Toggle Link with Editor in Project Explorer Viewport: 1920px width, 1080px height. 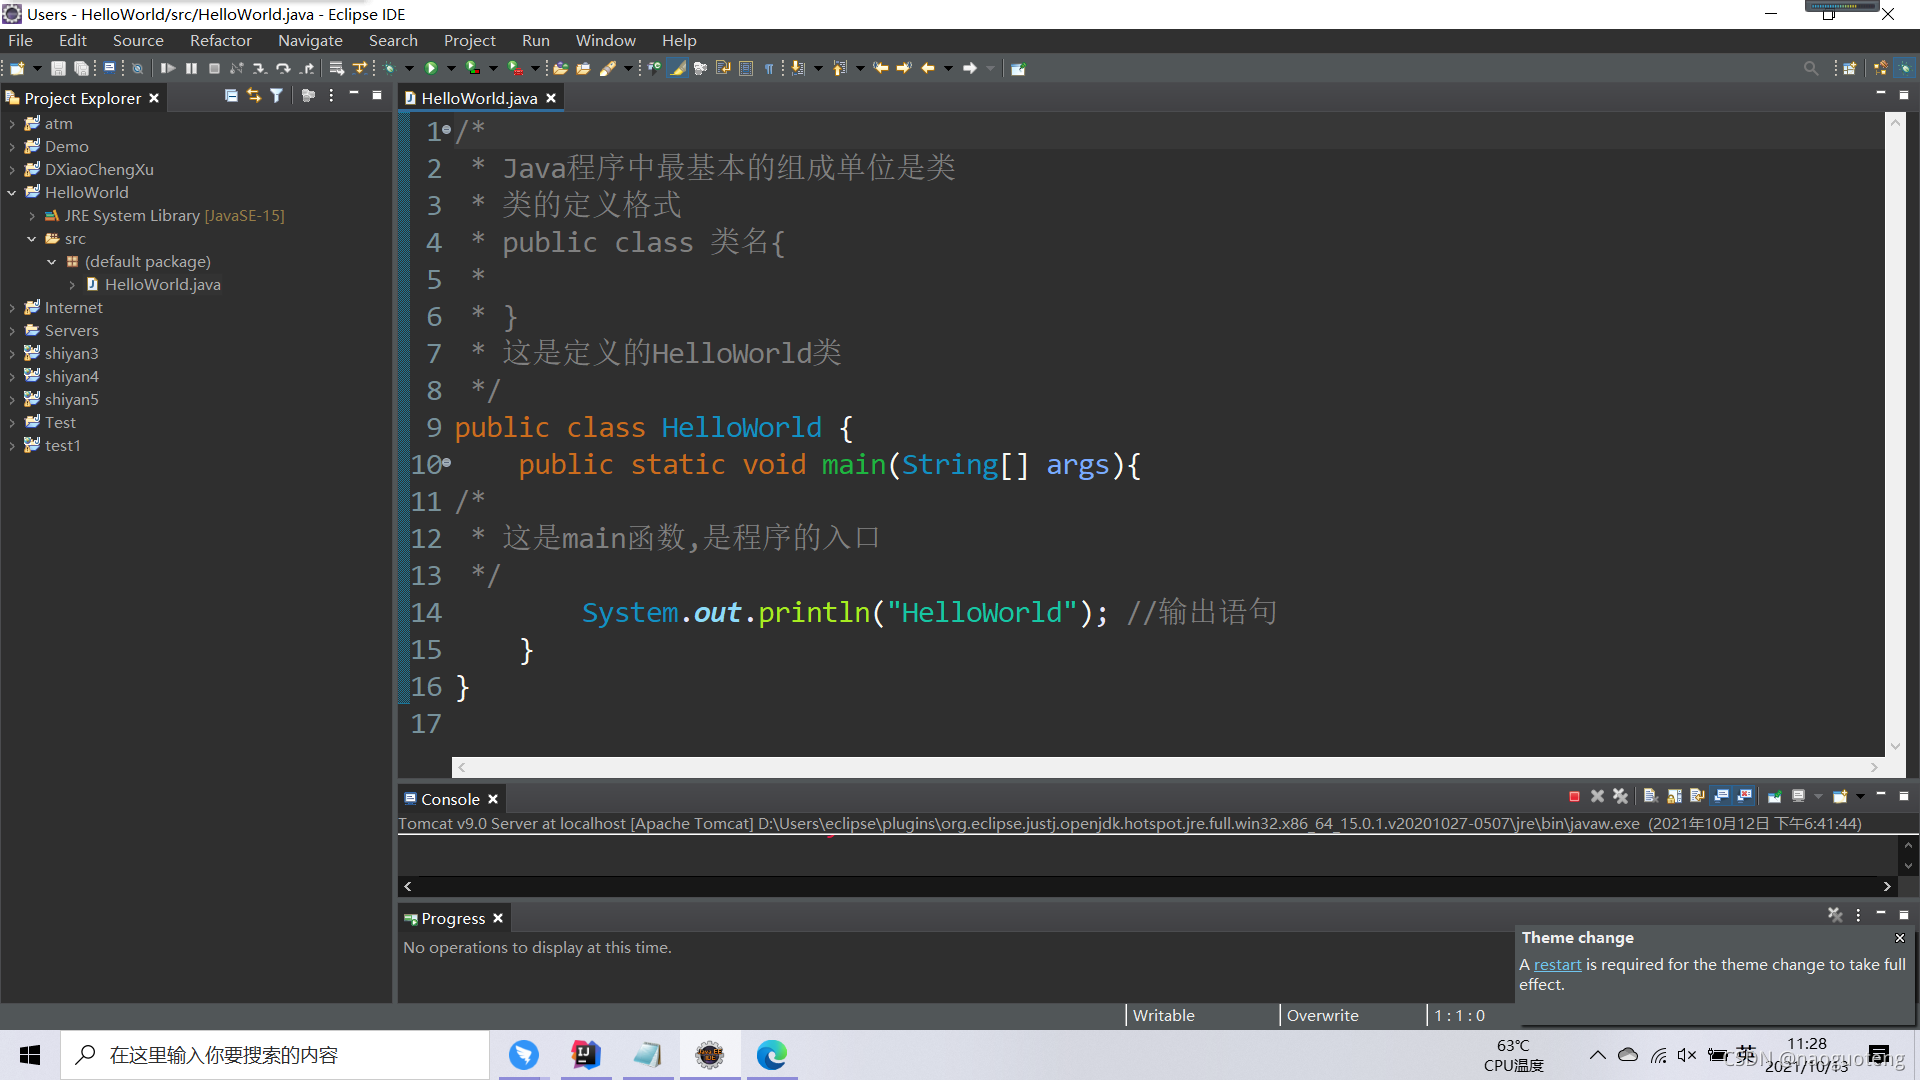pyautogui.click(x=254, y=96)
